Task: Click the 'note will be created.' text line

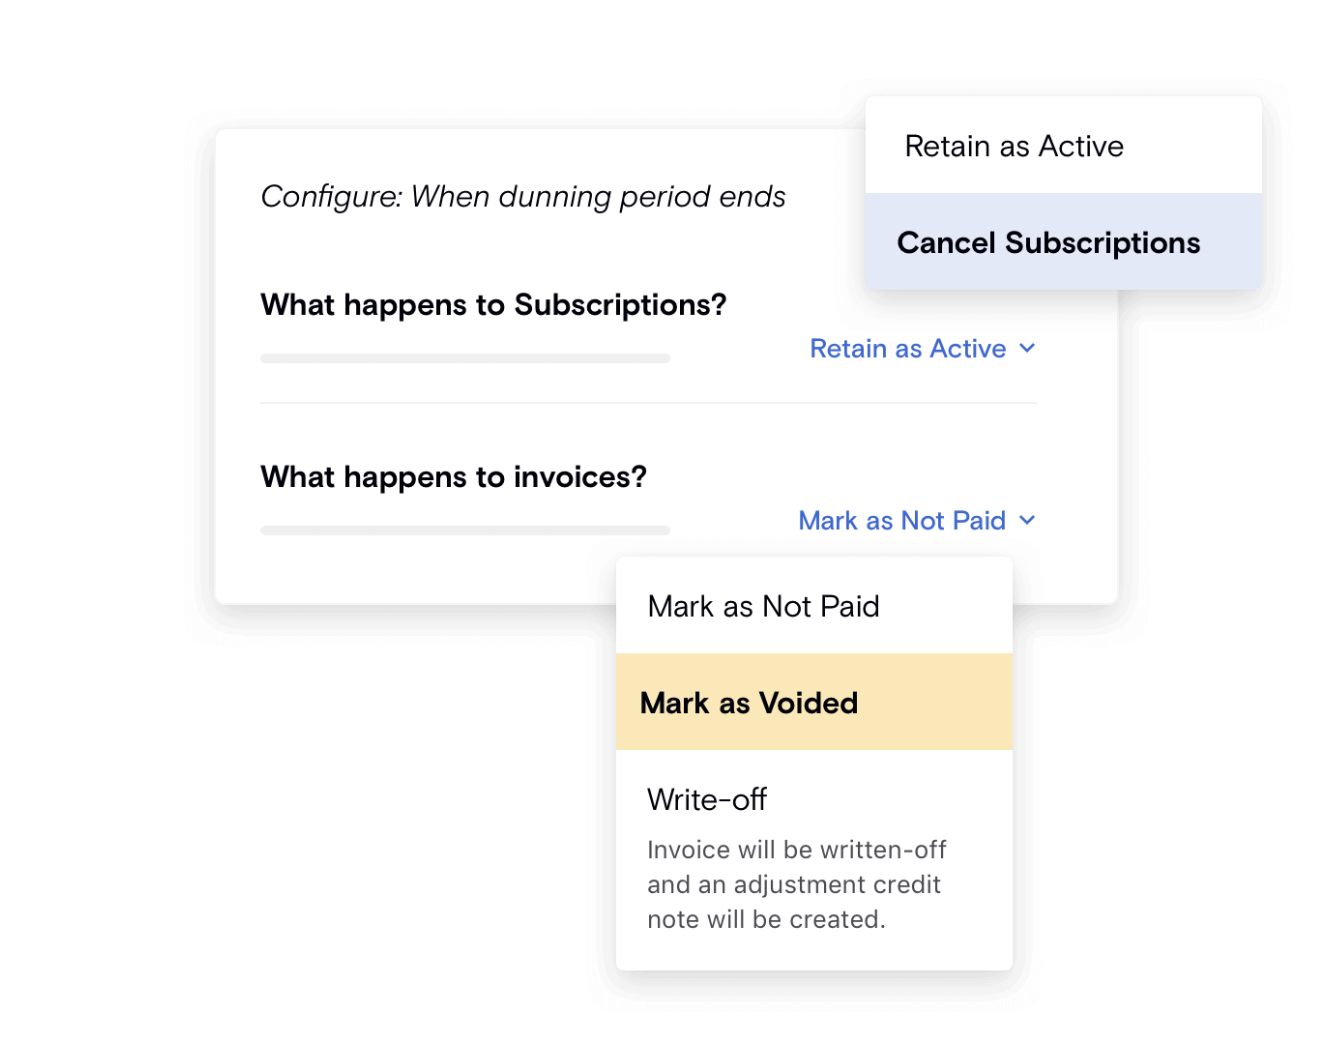Action: pyautogui.click(x=766, y=919)
